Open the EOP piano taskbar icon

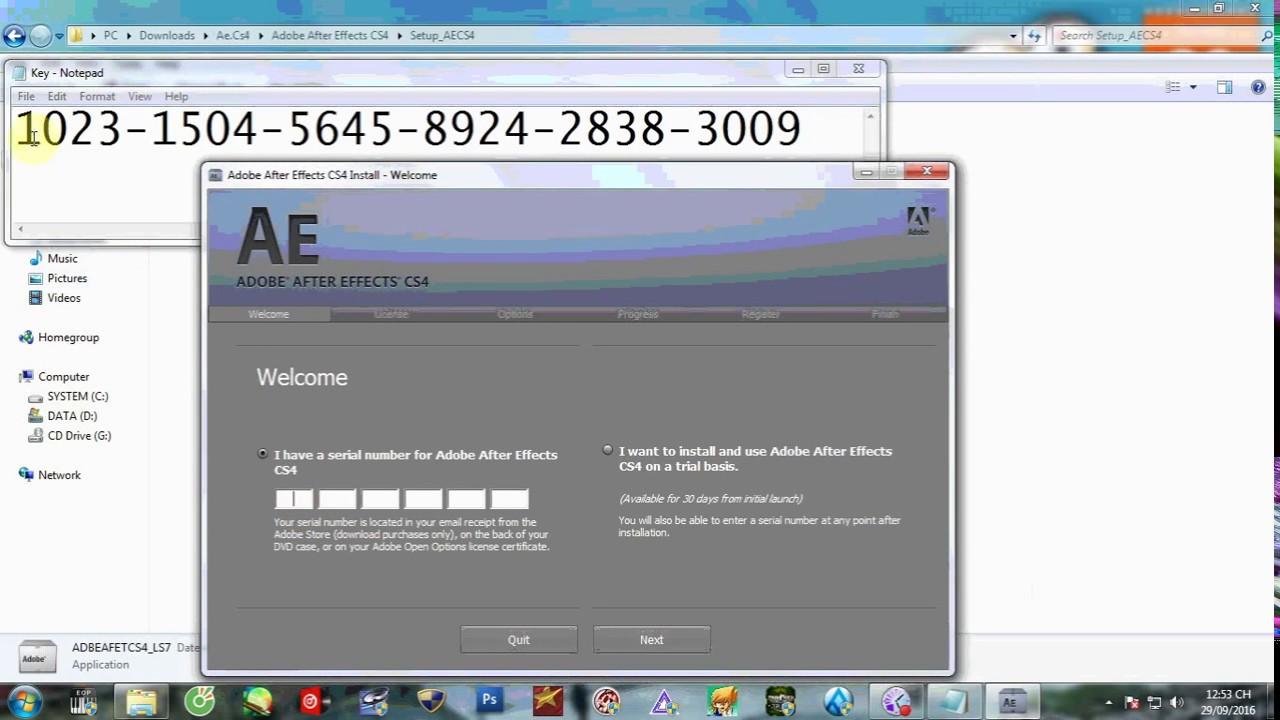tap(84, 702)
